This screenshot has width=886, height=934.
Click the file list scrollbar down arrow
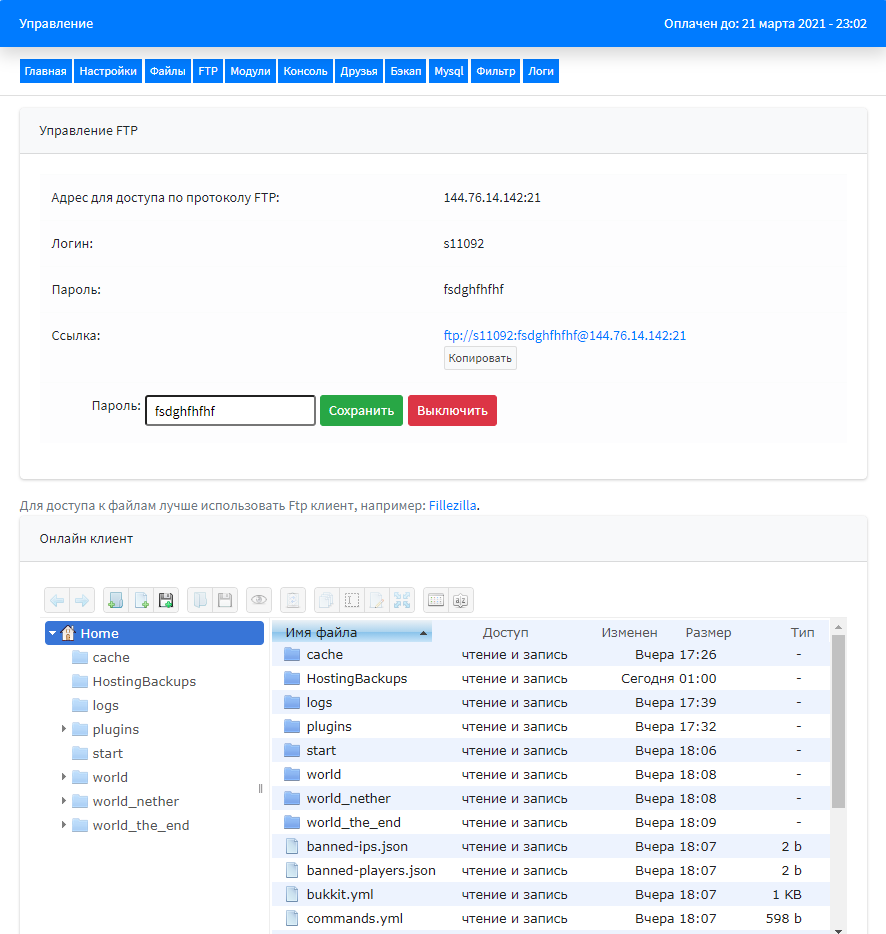[838, 930]
